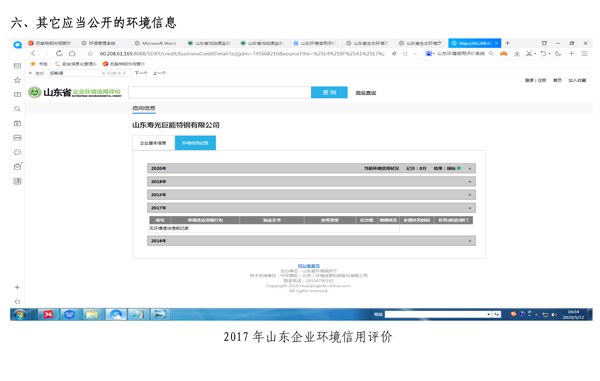The image size is (600, 381).
Task: Open the hamburger menu icon
Action: click(x=584, y=54)
